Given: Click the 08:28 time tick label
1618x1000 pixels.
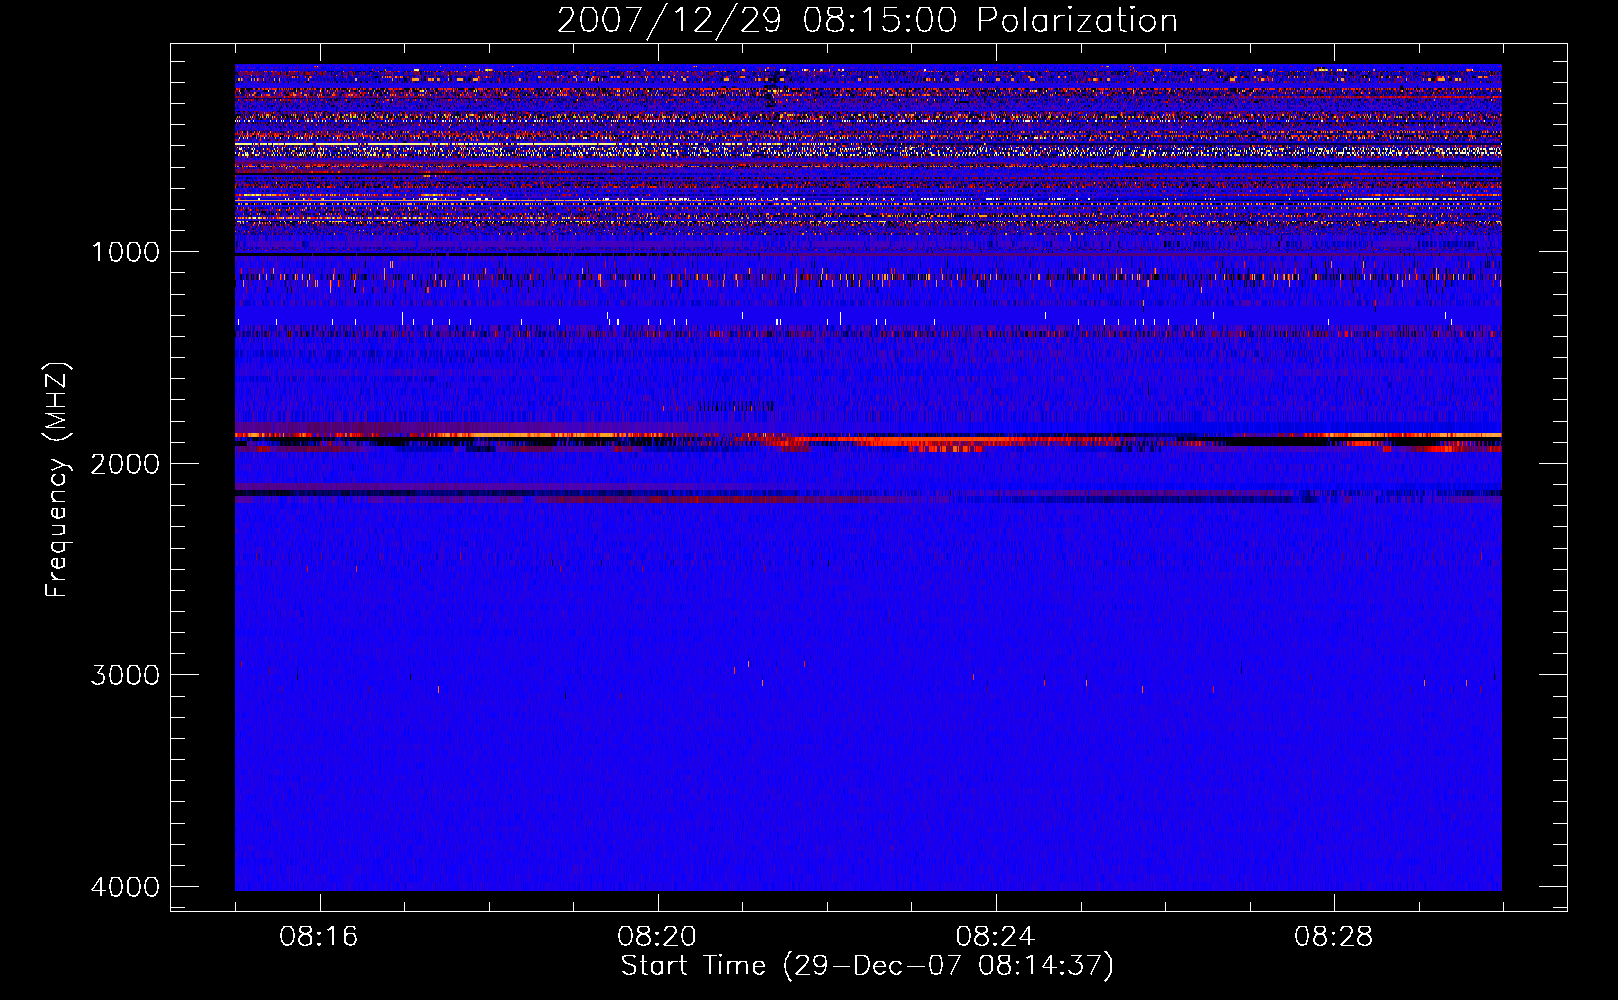Looking at the screenshot, I should pyautogui.click(x=1333, y=937).
